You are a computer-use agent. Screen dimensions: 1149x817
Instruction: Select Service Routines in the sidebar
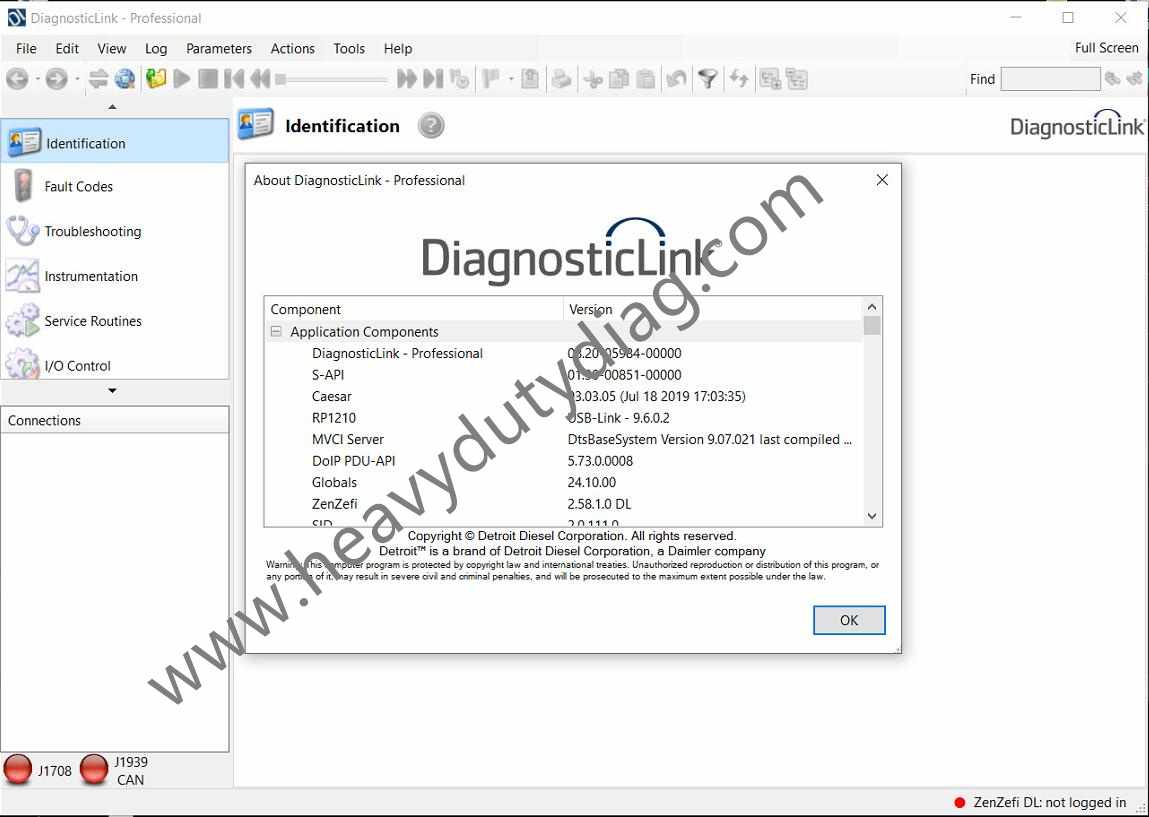click(x=115, y=320)
